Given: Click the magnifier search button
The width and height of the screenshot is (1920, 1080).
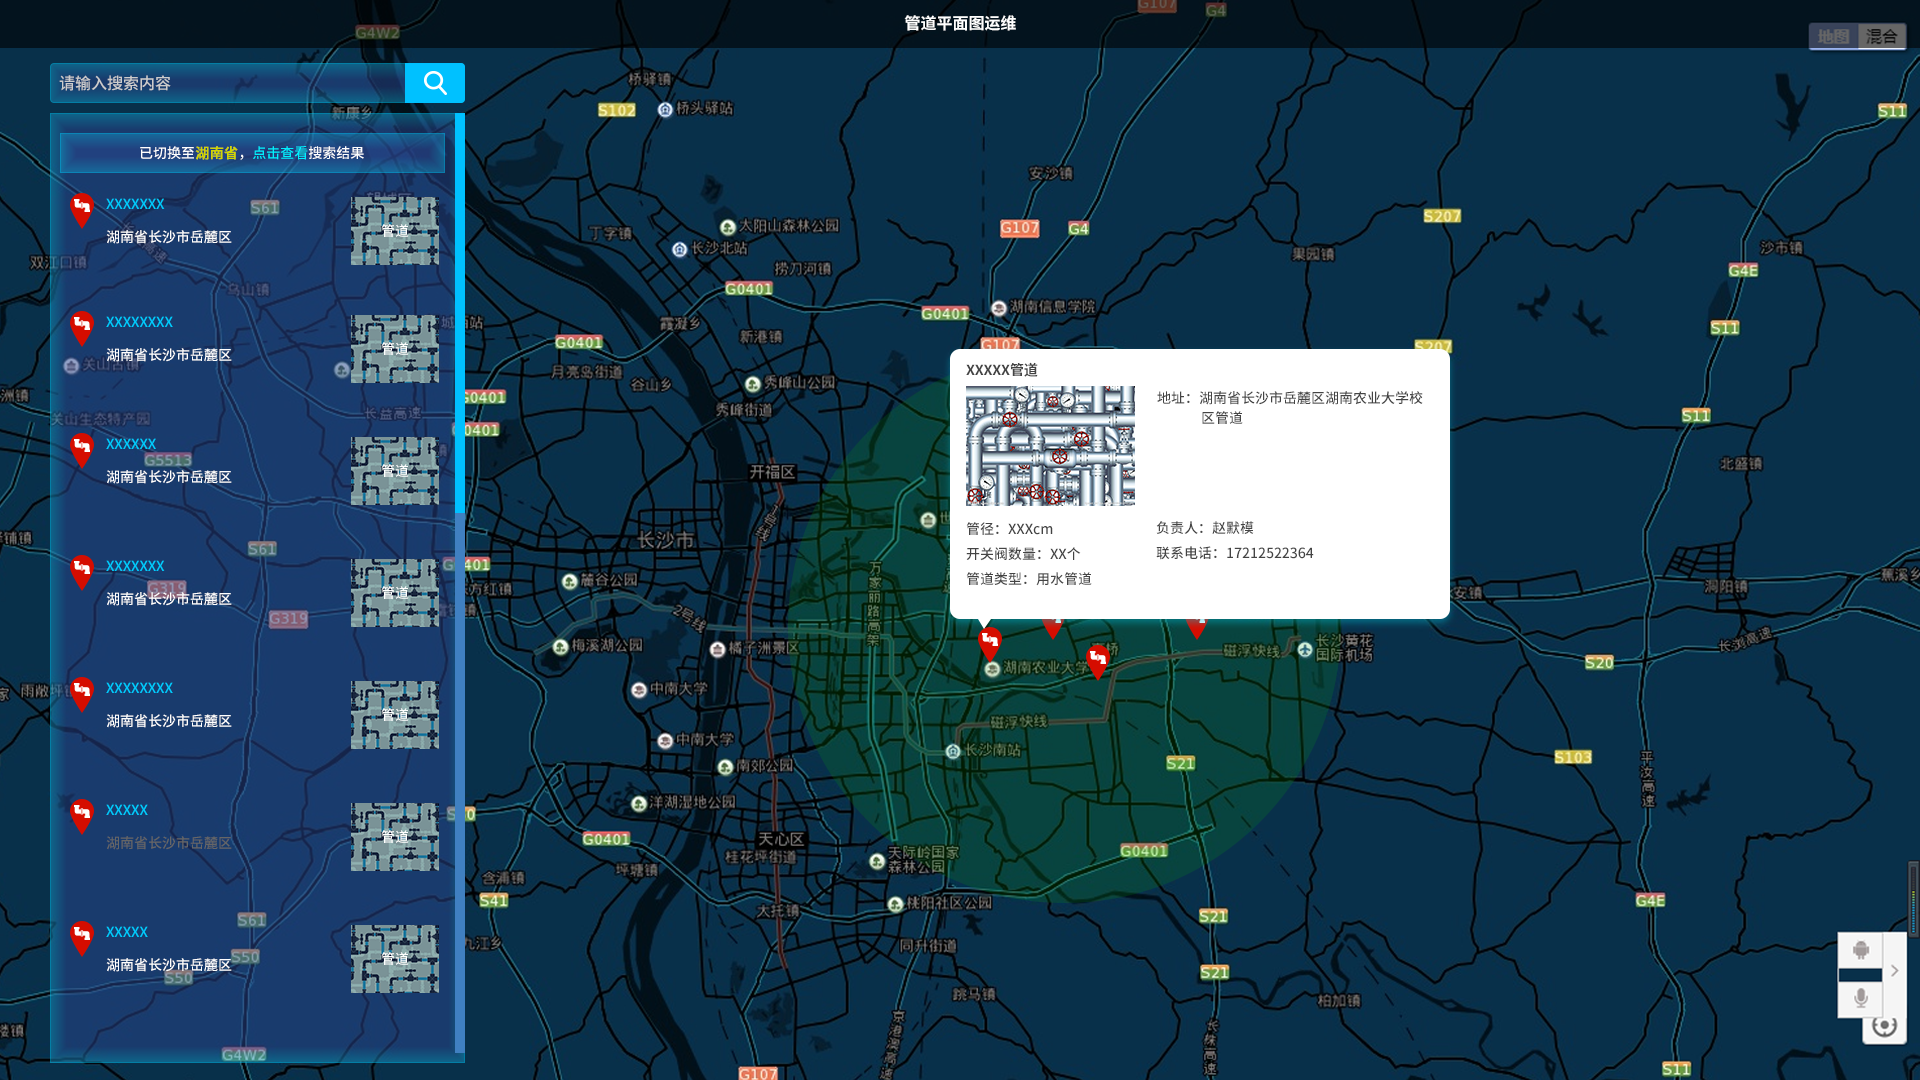Looking at the screenshot, I should [435, 83].
